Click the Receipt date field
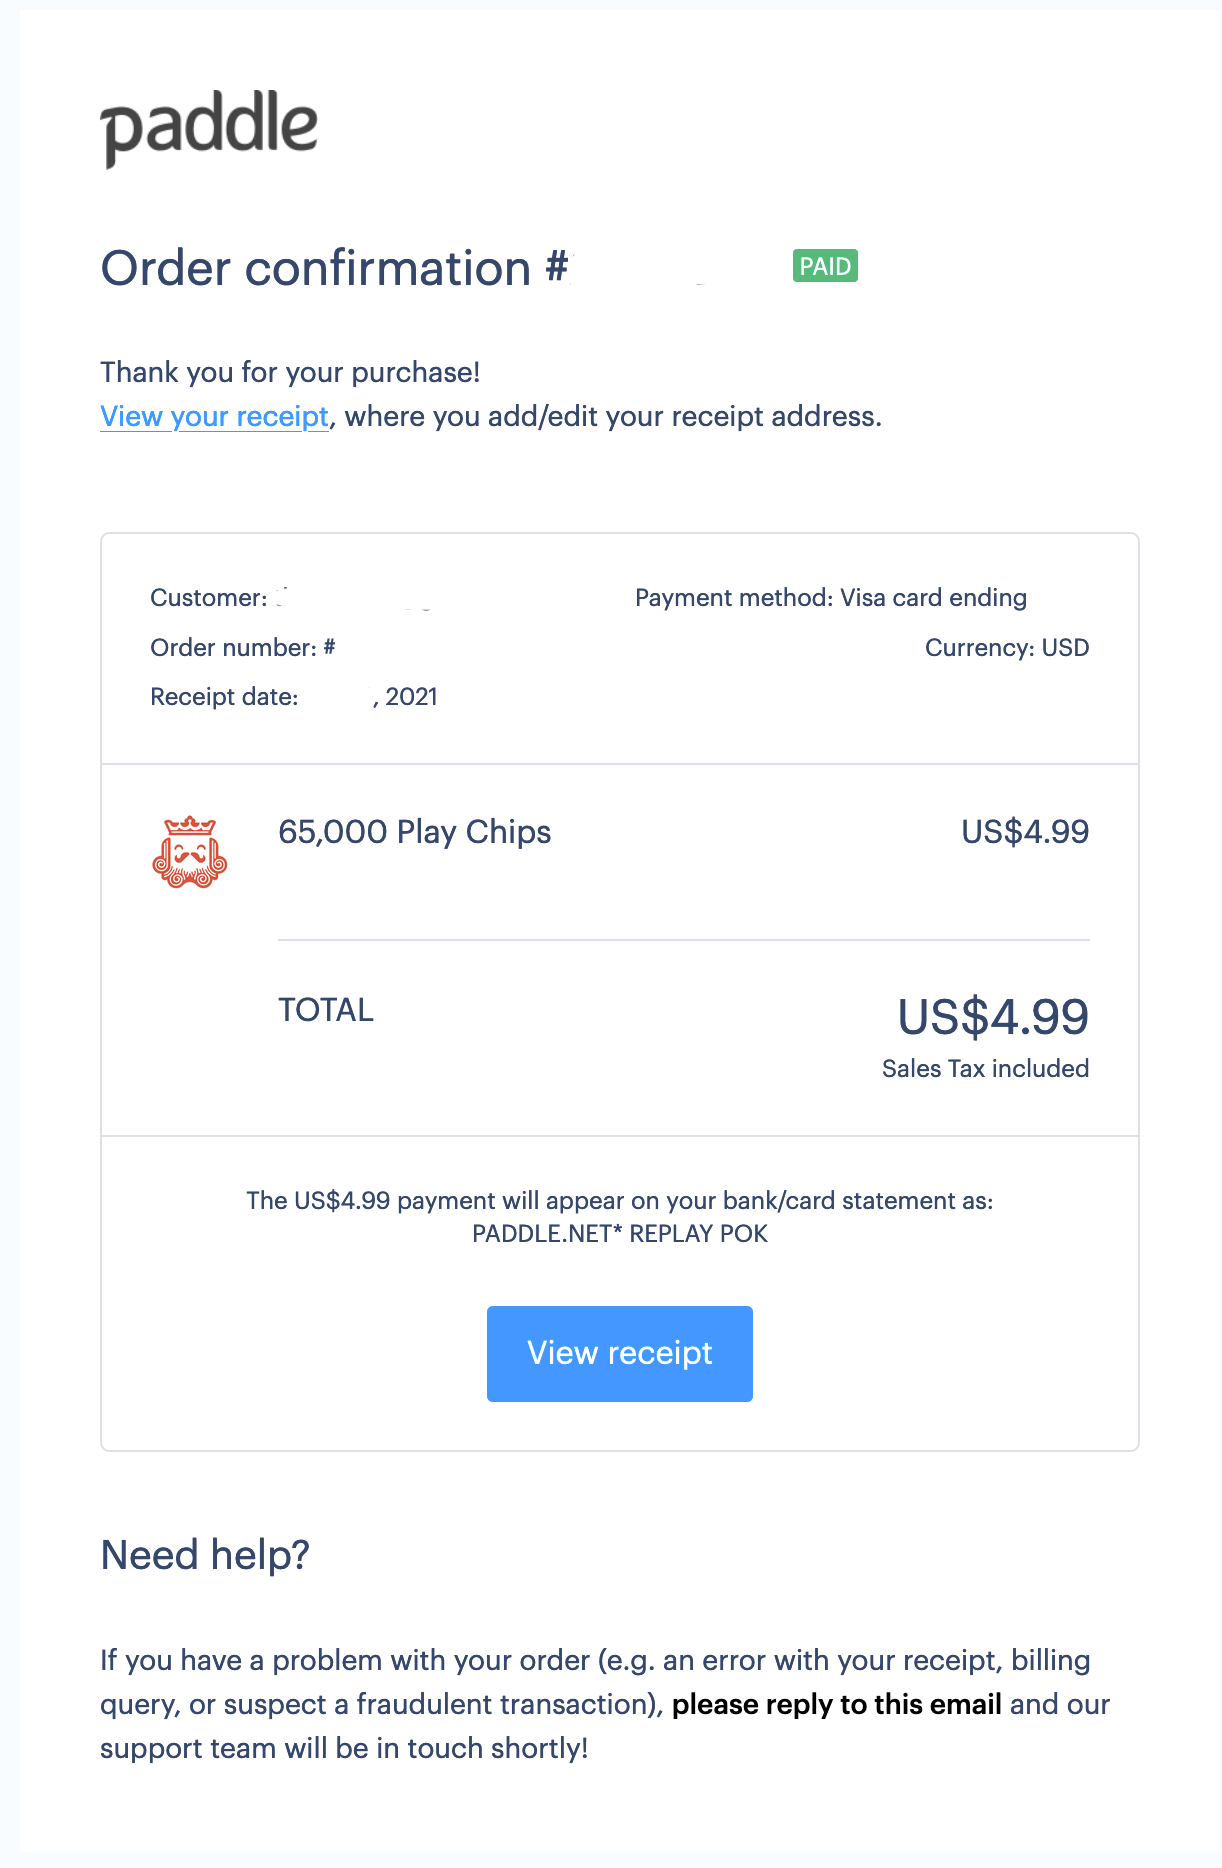The width and height of the screenshot is (1222, 1868). point(294,697)
